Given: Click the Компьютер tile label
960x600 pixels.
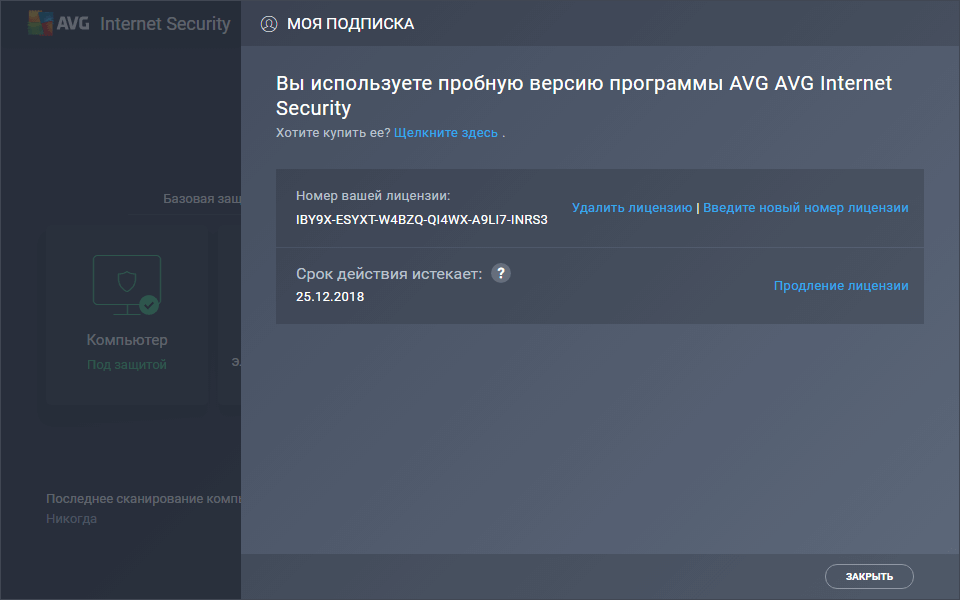Looking at the screenshot, I should (x=127, y=340).
